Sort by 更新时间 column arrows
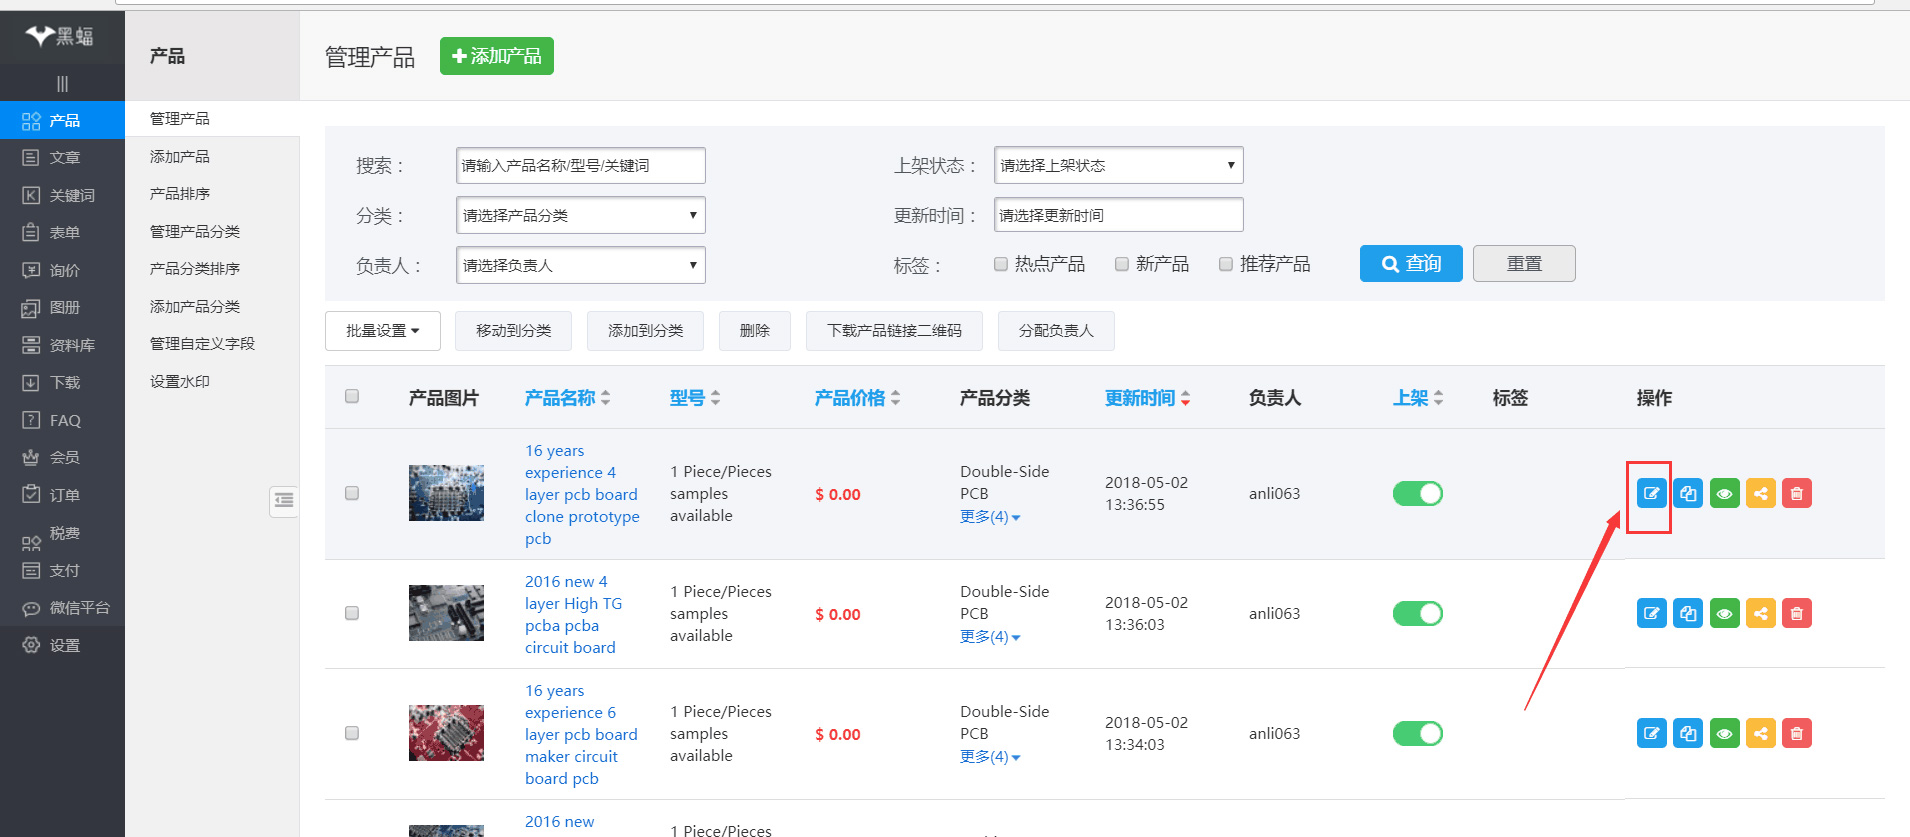 pos(1185,398)
